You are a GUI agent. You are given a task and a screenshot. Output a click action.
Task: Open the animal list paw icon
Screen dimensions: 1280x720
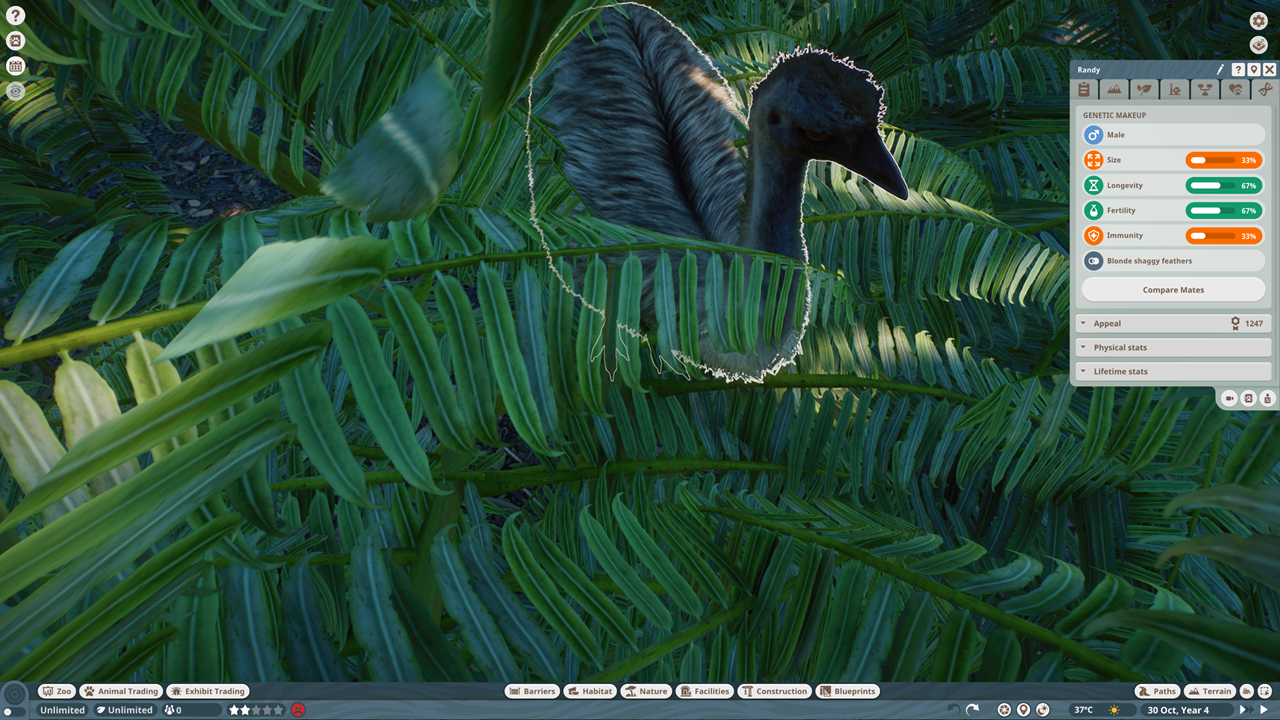pos(15,41)
